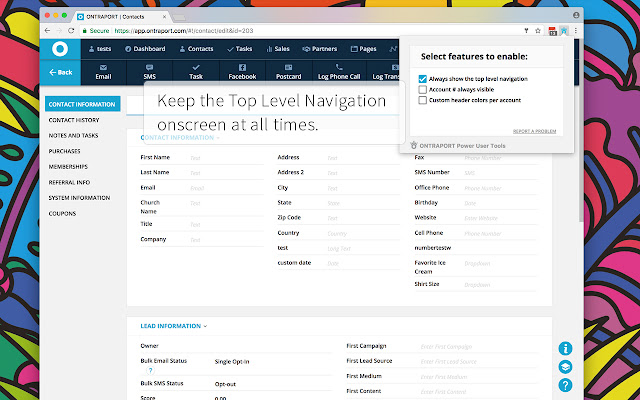The width and height of the screenshot is (640, 400).
Task: Click the Email input field
Action: 227,188
